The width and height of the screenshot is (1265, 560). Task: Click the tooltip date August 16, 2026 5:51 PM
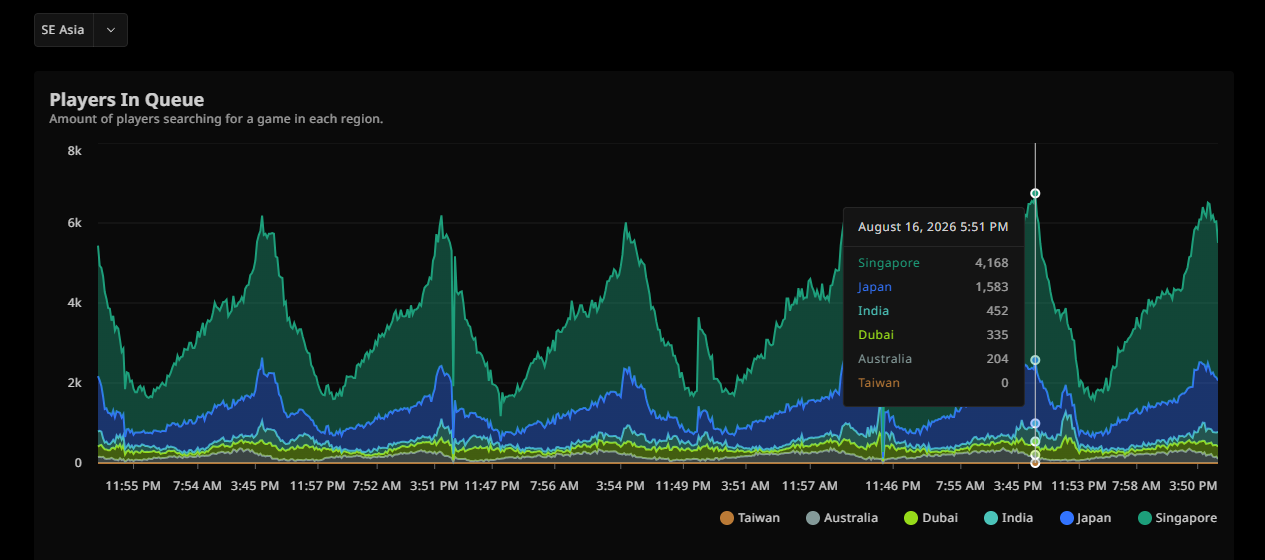coord(933,227)
